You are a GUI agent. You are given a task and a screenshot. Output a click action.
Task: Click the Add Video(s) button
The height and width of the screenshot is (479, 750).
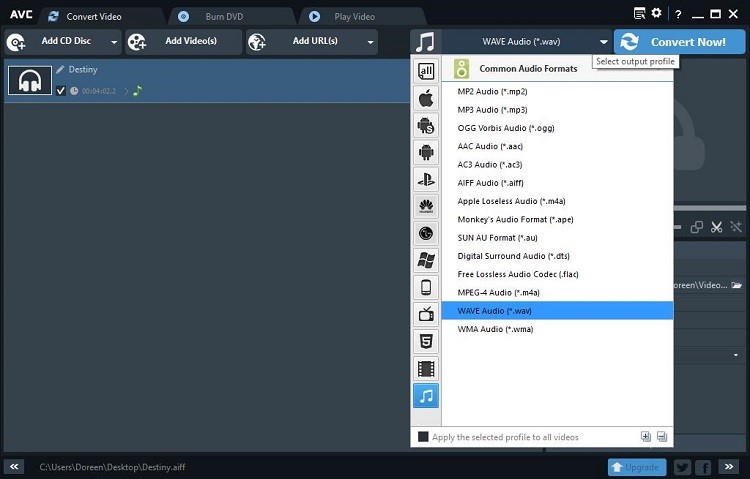click(x=184, y=42)
